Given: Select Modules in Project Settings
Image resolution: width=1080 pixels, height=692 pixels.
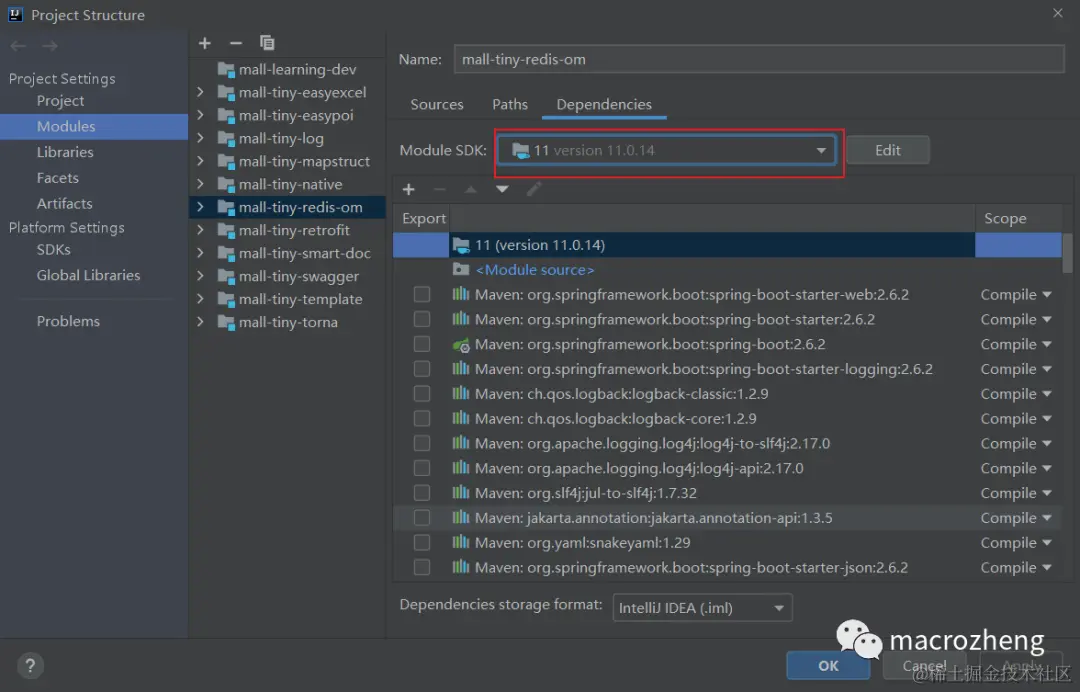Looking at the screenshot, I should [x=94, y=127].
